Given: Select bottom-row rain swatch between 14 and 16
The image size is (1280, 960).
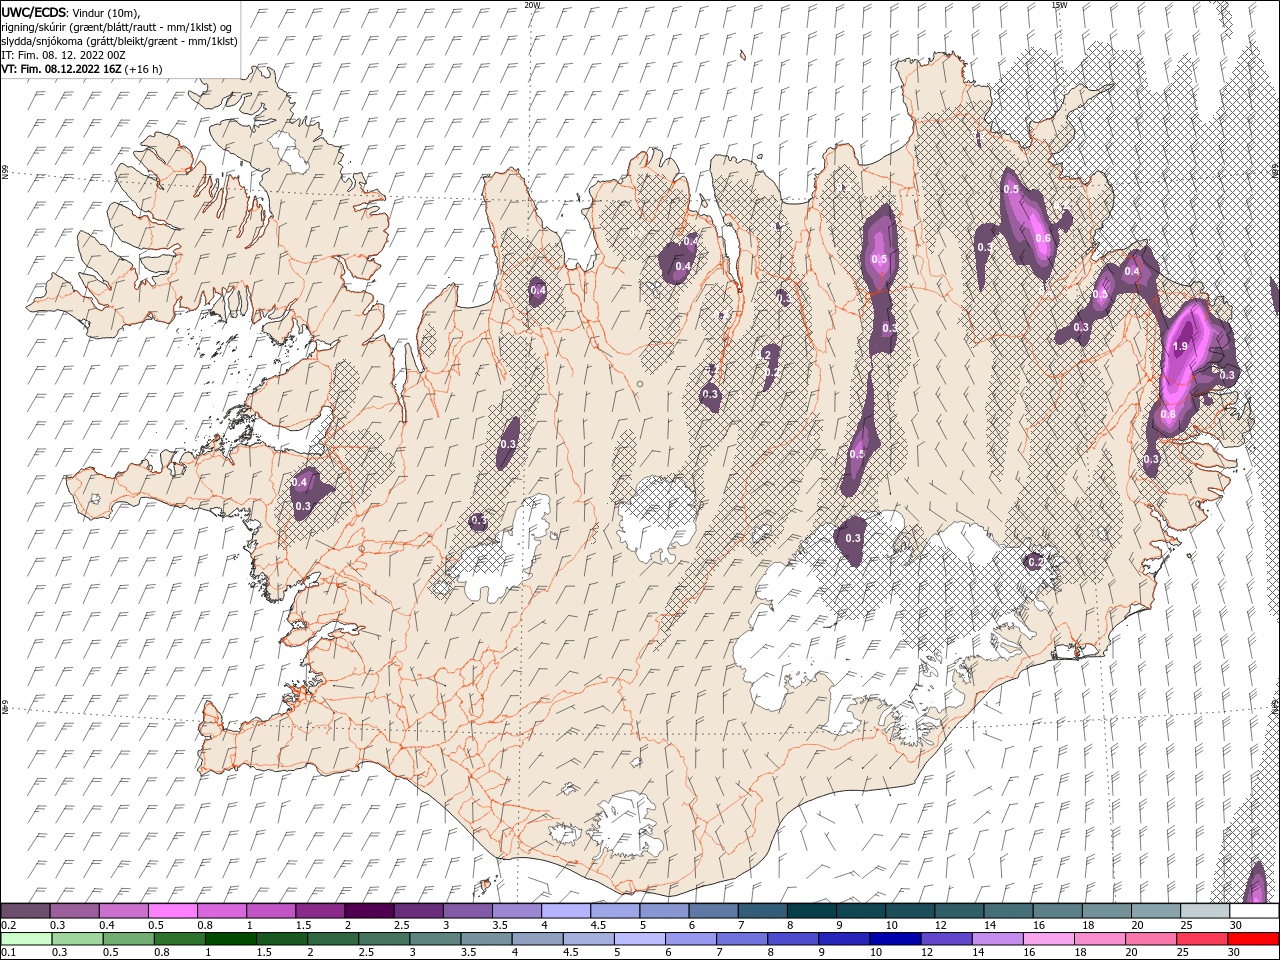Looking at the screenshot, I should click(999, 940).
